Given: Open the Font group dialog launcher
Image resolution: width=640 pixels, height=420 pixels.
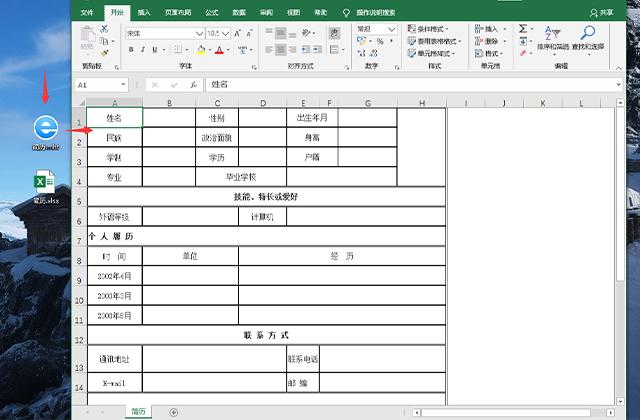Looking at the screenshot, I should [254, 67].
